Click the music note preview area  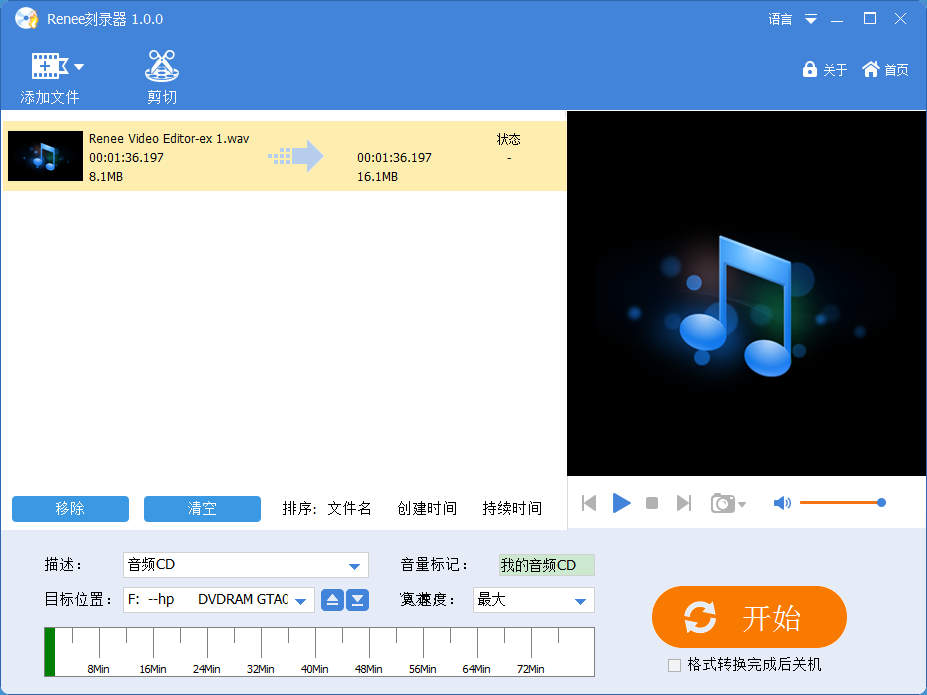coord(746,293)
